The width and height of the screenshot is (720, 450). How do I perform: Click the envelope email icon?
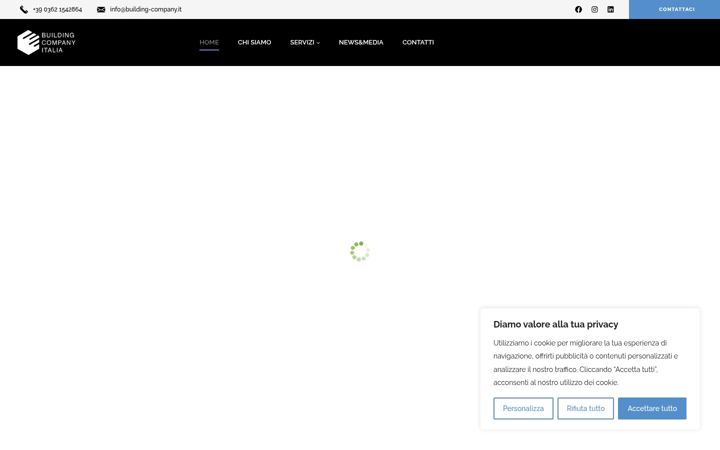point(101,10)
